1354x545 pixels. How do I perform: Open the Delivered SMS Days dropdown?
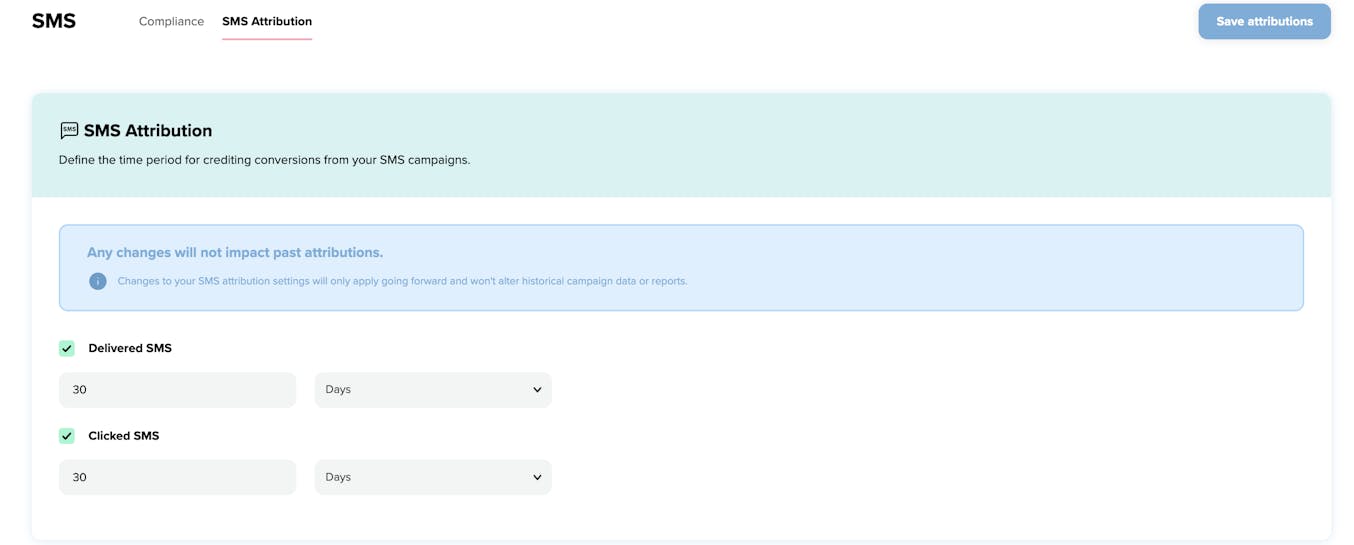pyautogui.click(x=433, y=390)
